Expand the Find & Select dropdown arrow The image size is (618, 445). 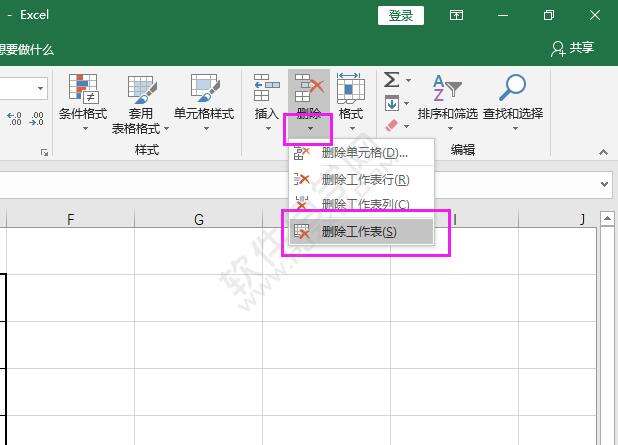point(515,128)
